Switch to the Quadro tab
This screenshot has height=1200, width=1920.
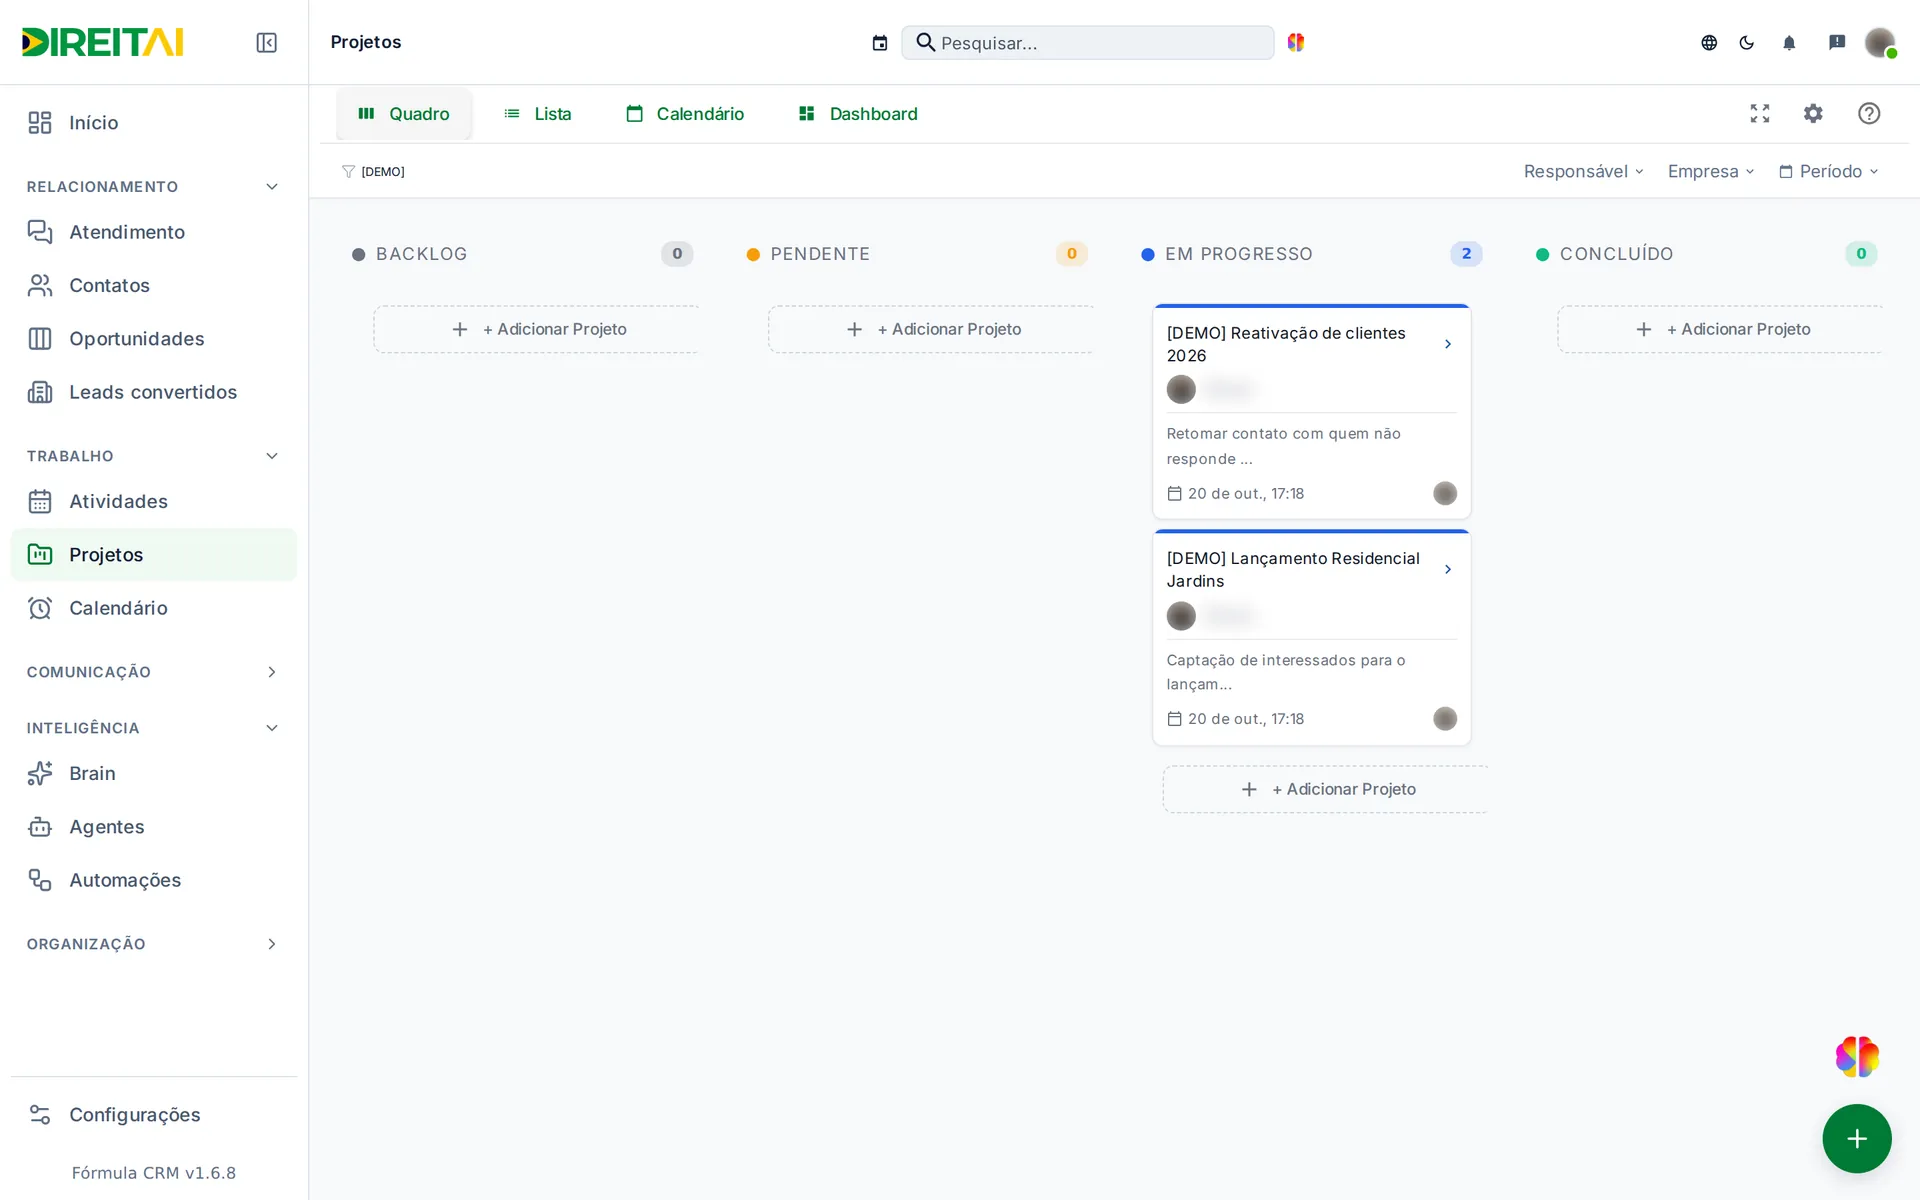point(404,114)
